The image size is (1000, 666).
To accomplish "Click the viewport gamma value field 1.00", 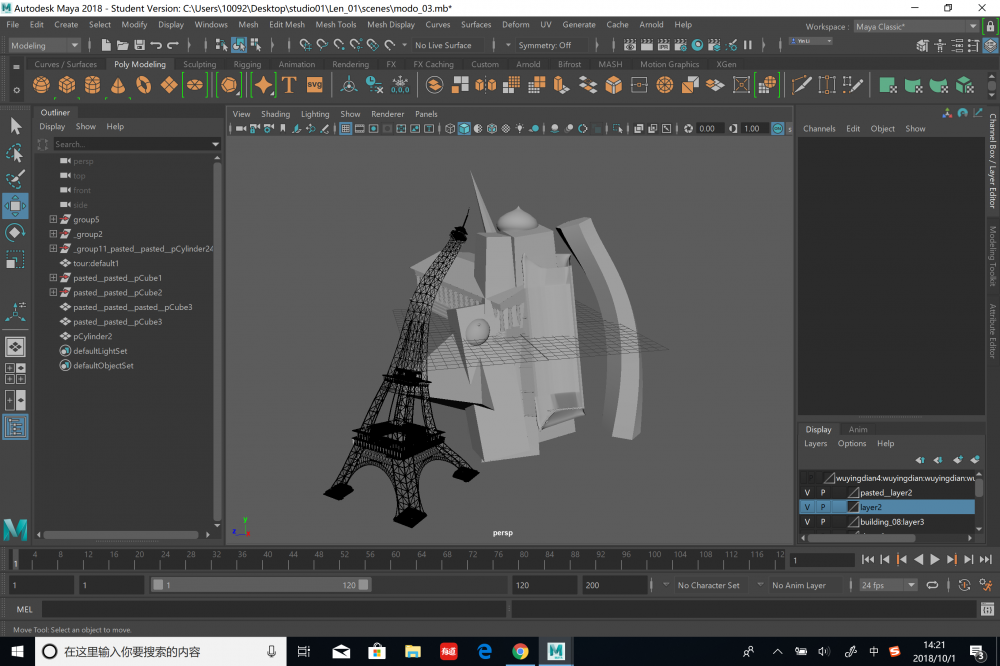I will (x=753, y=129).
